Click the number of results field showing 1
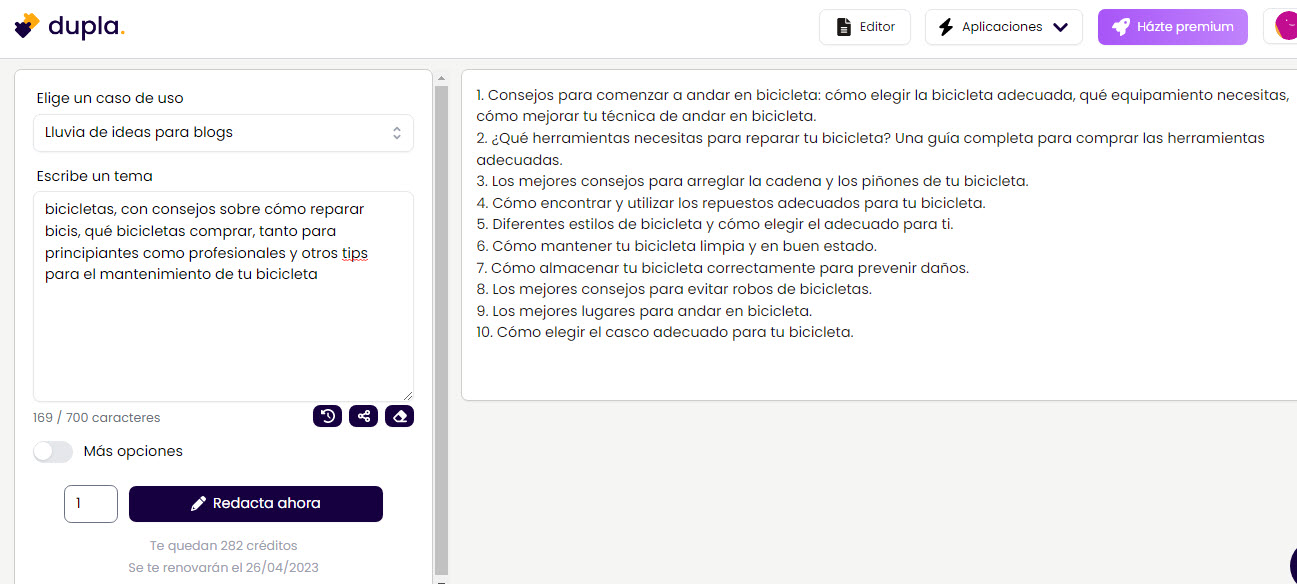The image size is (1297, 584). [91, 503]
